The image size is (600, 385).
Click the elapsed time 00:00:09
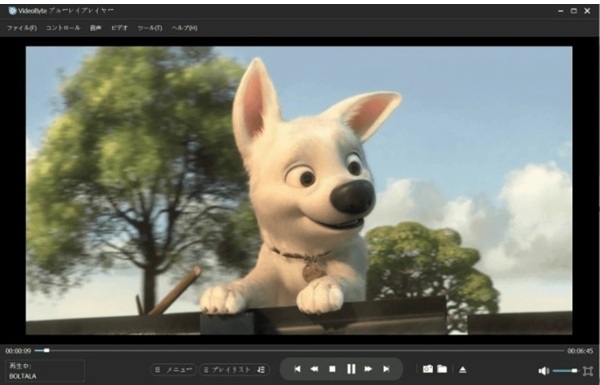click(x=18, y=351)
